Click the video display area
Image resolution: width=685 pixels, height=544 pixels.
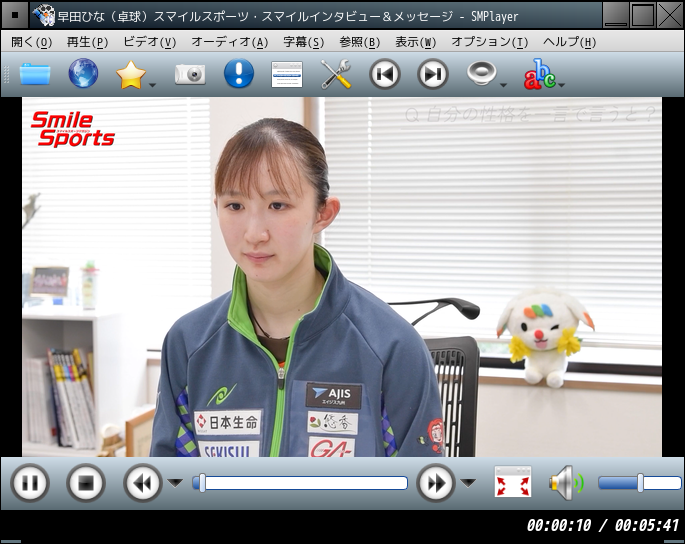point(342,277)
